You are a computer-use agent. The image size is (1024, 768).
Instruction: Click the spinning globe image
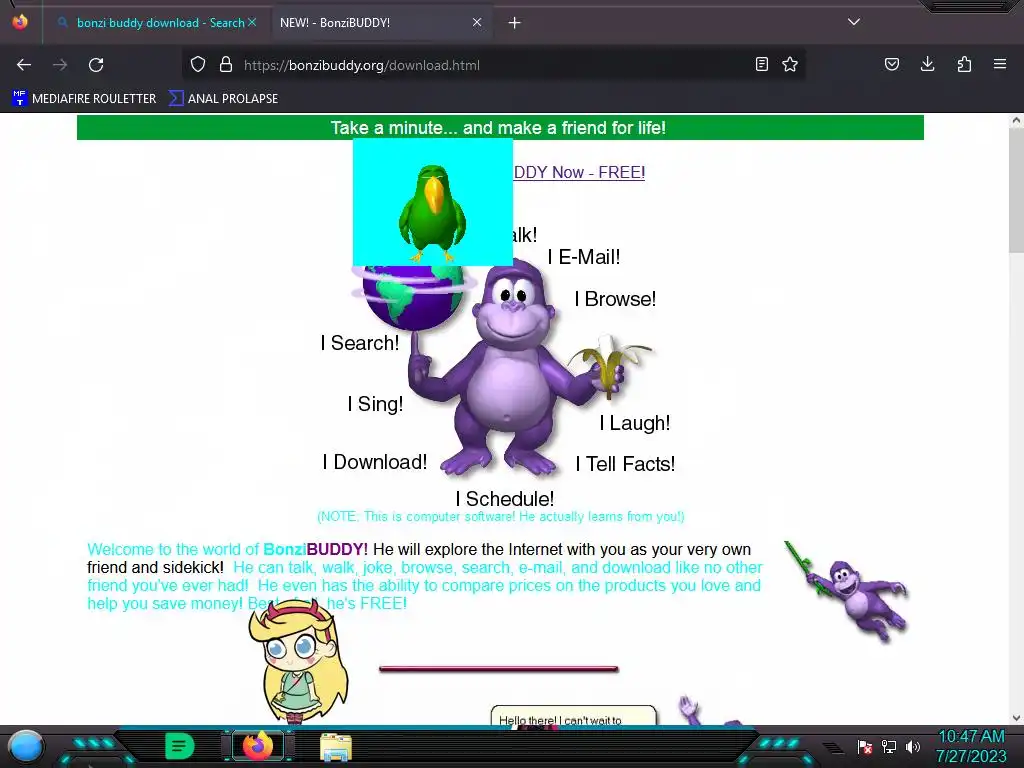(413, 298)
